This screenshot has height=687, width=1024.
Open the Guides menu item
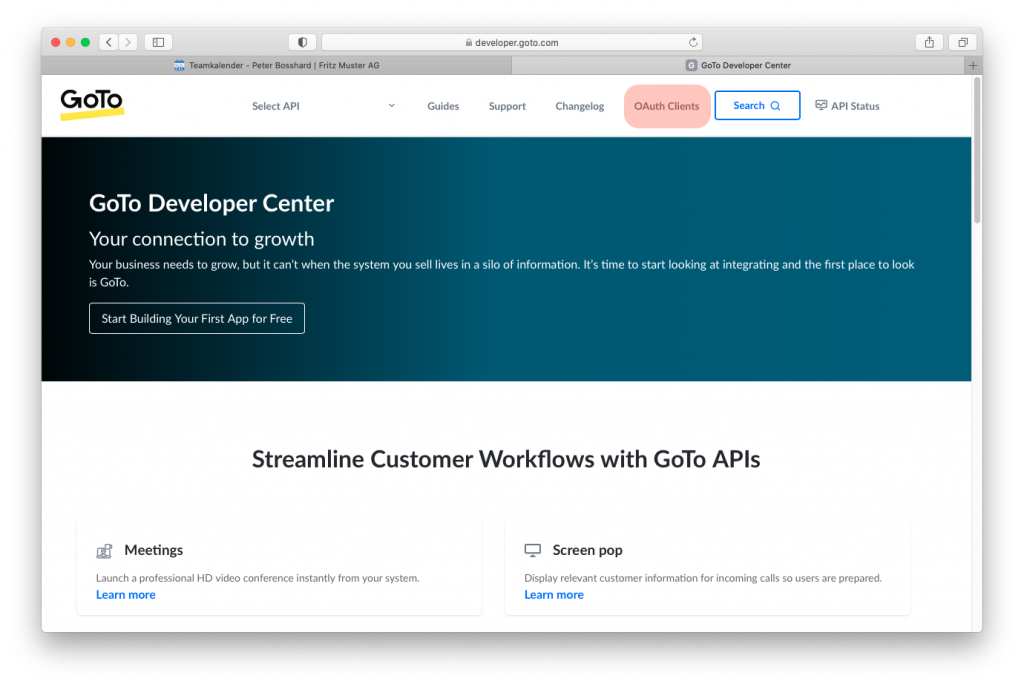tap(443, 106)
